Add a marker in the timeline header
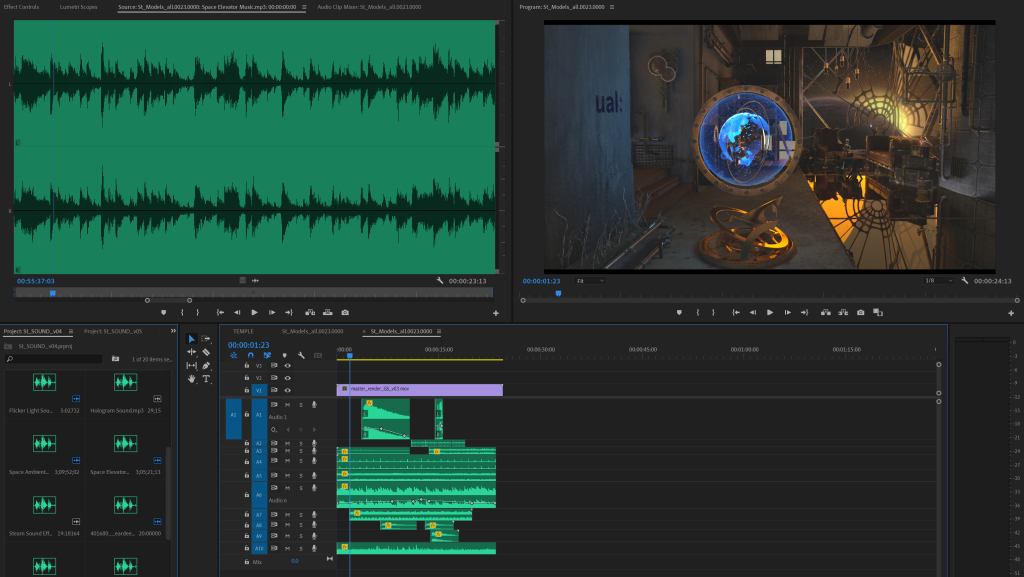This screenshot has height=577, width=1024. pyautogui.click(x=284, y=356)
